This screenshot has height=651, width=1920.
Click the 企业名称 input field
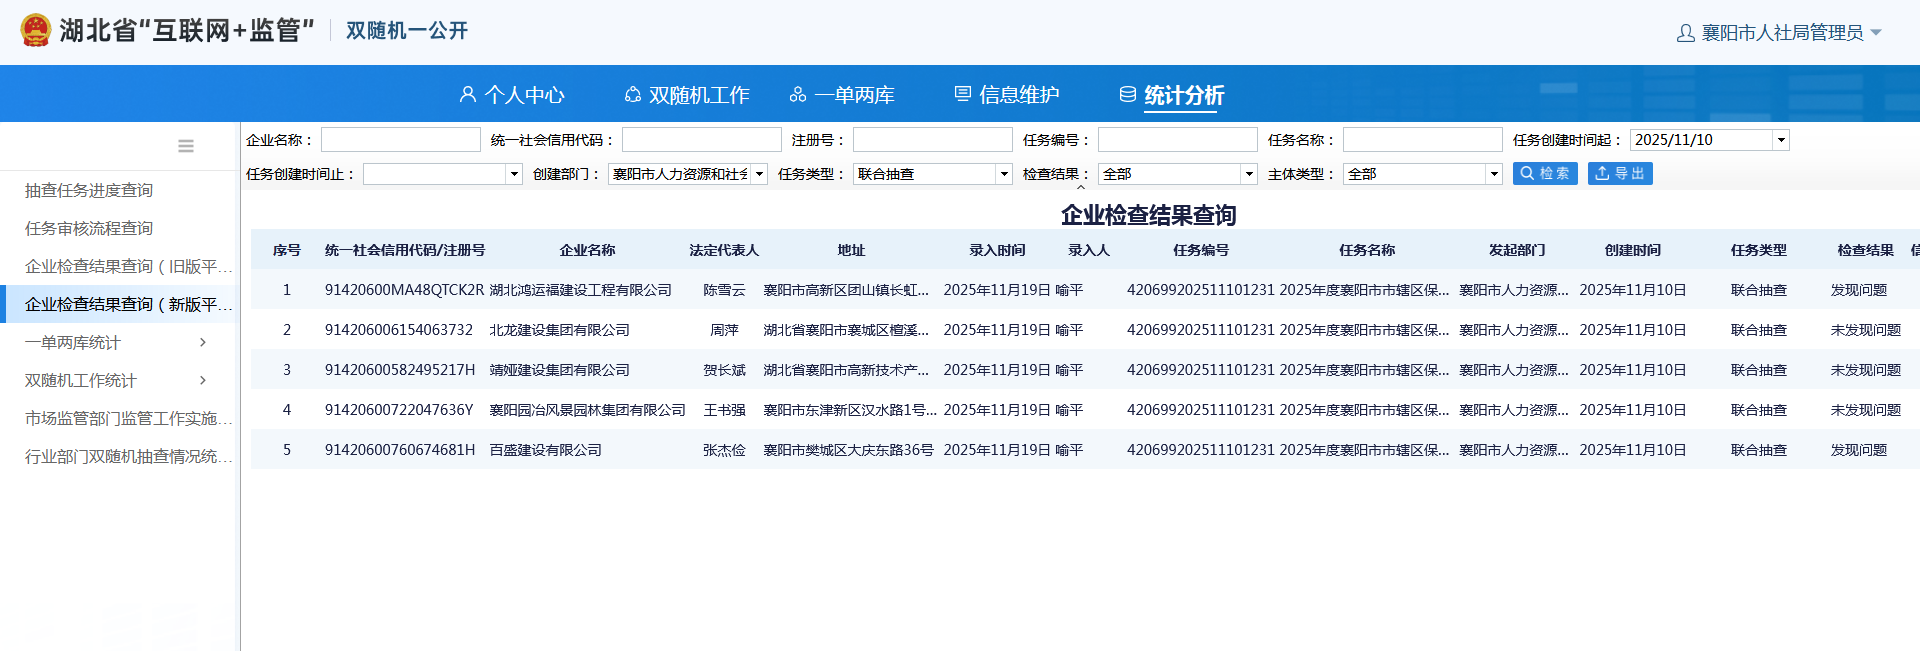400,140
